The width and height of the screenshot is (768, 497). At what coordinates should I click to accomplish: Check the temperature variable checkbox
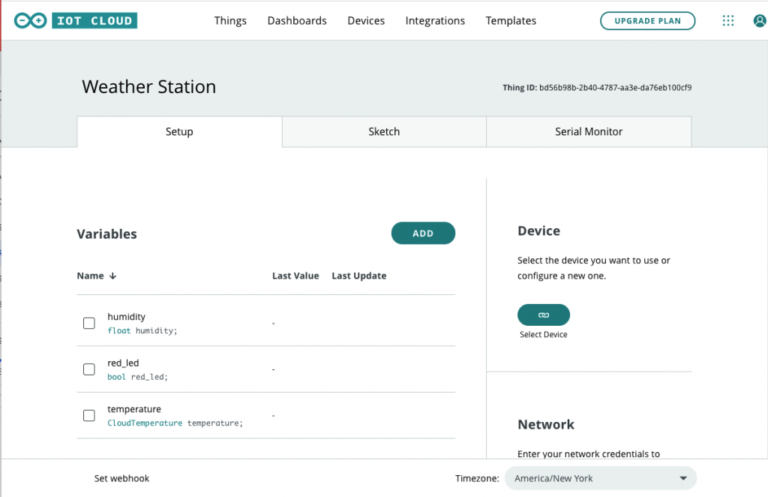point(89,415)
